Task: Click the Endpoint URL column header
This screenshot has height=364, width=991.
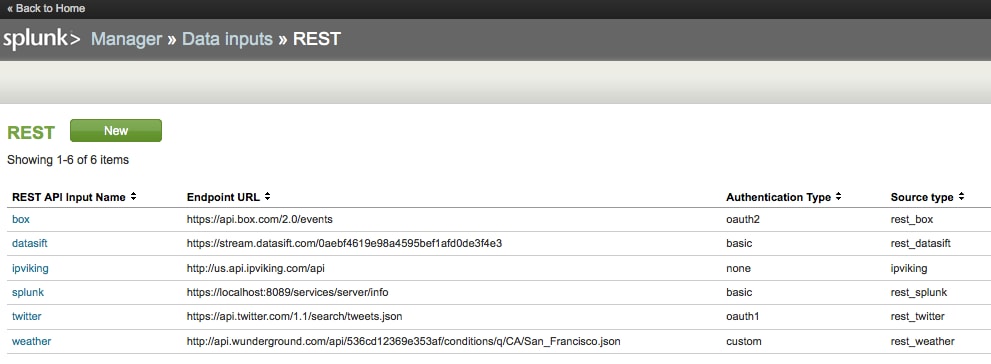Action: tap(223, 197)
